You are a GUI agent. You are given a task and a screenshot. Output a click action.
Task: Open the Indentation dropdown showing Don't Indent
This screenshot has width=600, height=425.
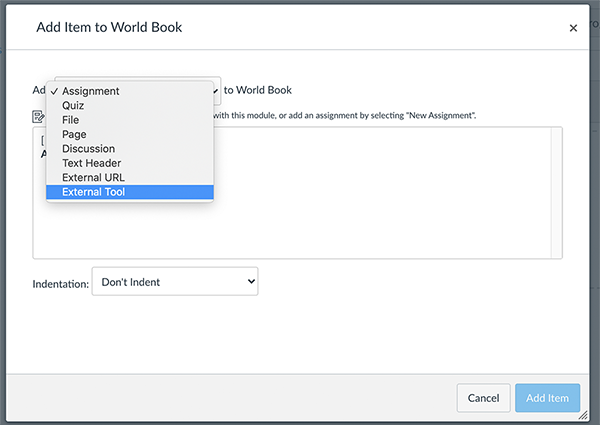coord(175,282)
